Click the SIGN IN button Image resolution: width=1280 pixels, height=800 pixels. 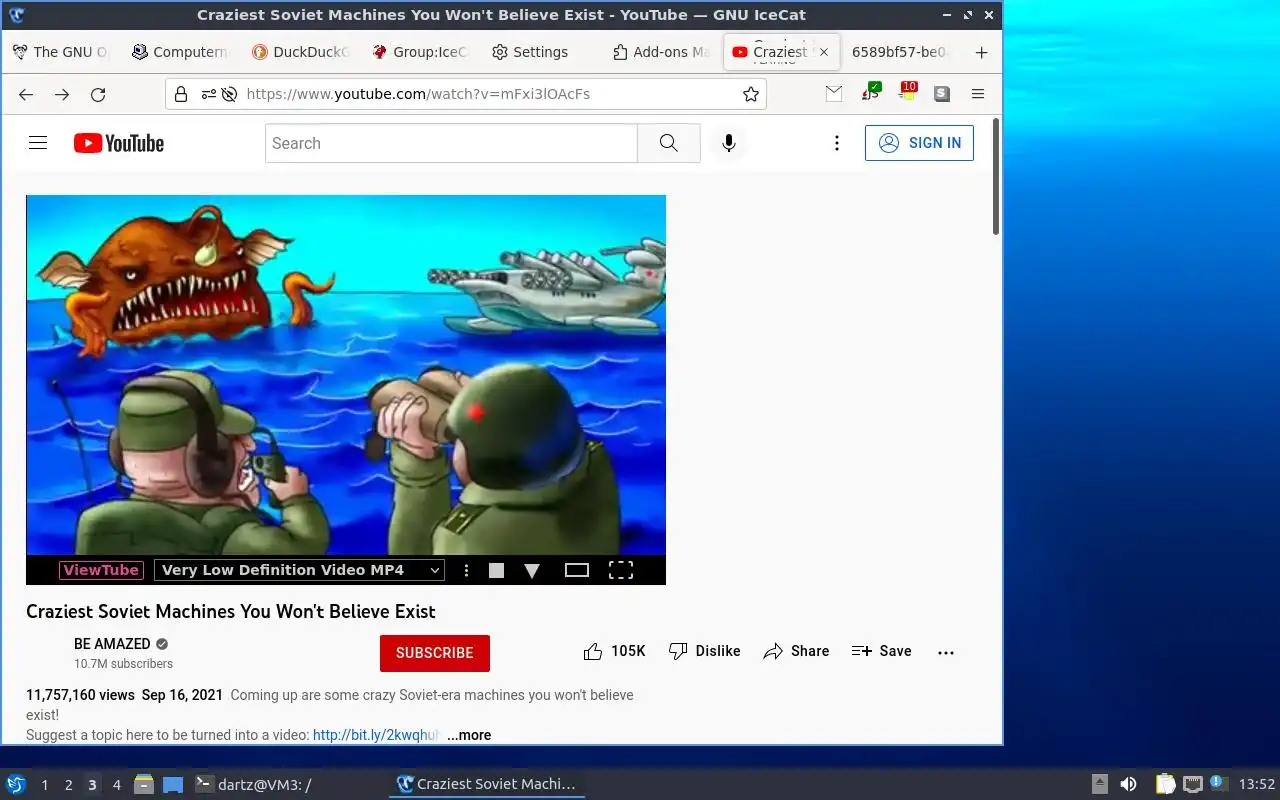click(919, 143)
